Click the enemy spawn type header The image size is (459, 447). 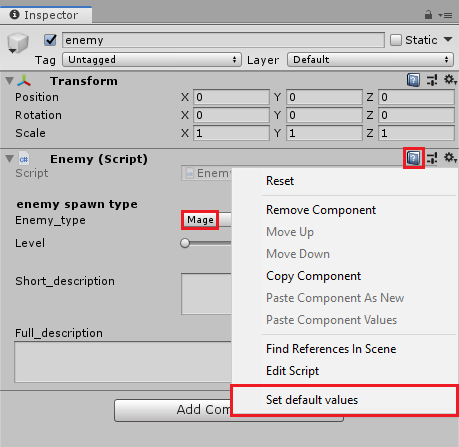point(77,204)
